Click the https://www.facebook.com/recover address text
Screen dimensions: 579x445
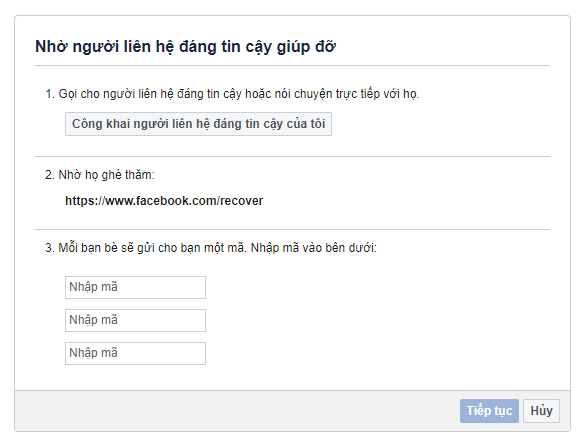tap(164, 201)
